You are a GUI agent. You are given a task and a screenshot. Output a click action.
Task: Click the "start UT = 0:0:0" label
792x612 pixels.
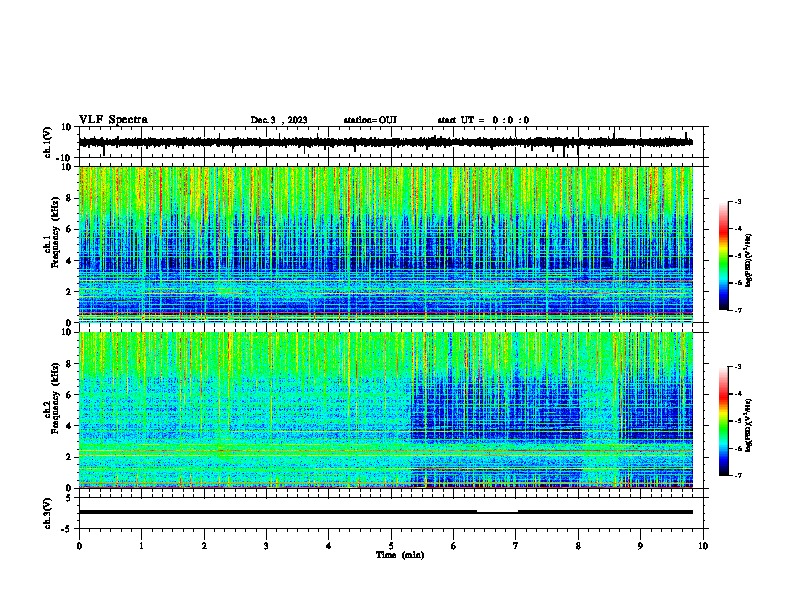[x=483, y=120]
